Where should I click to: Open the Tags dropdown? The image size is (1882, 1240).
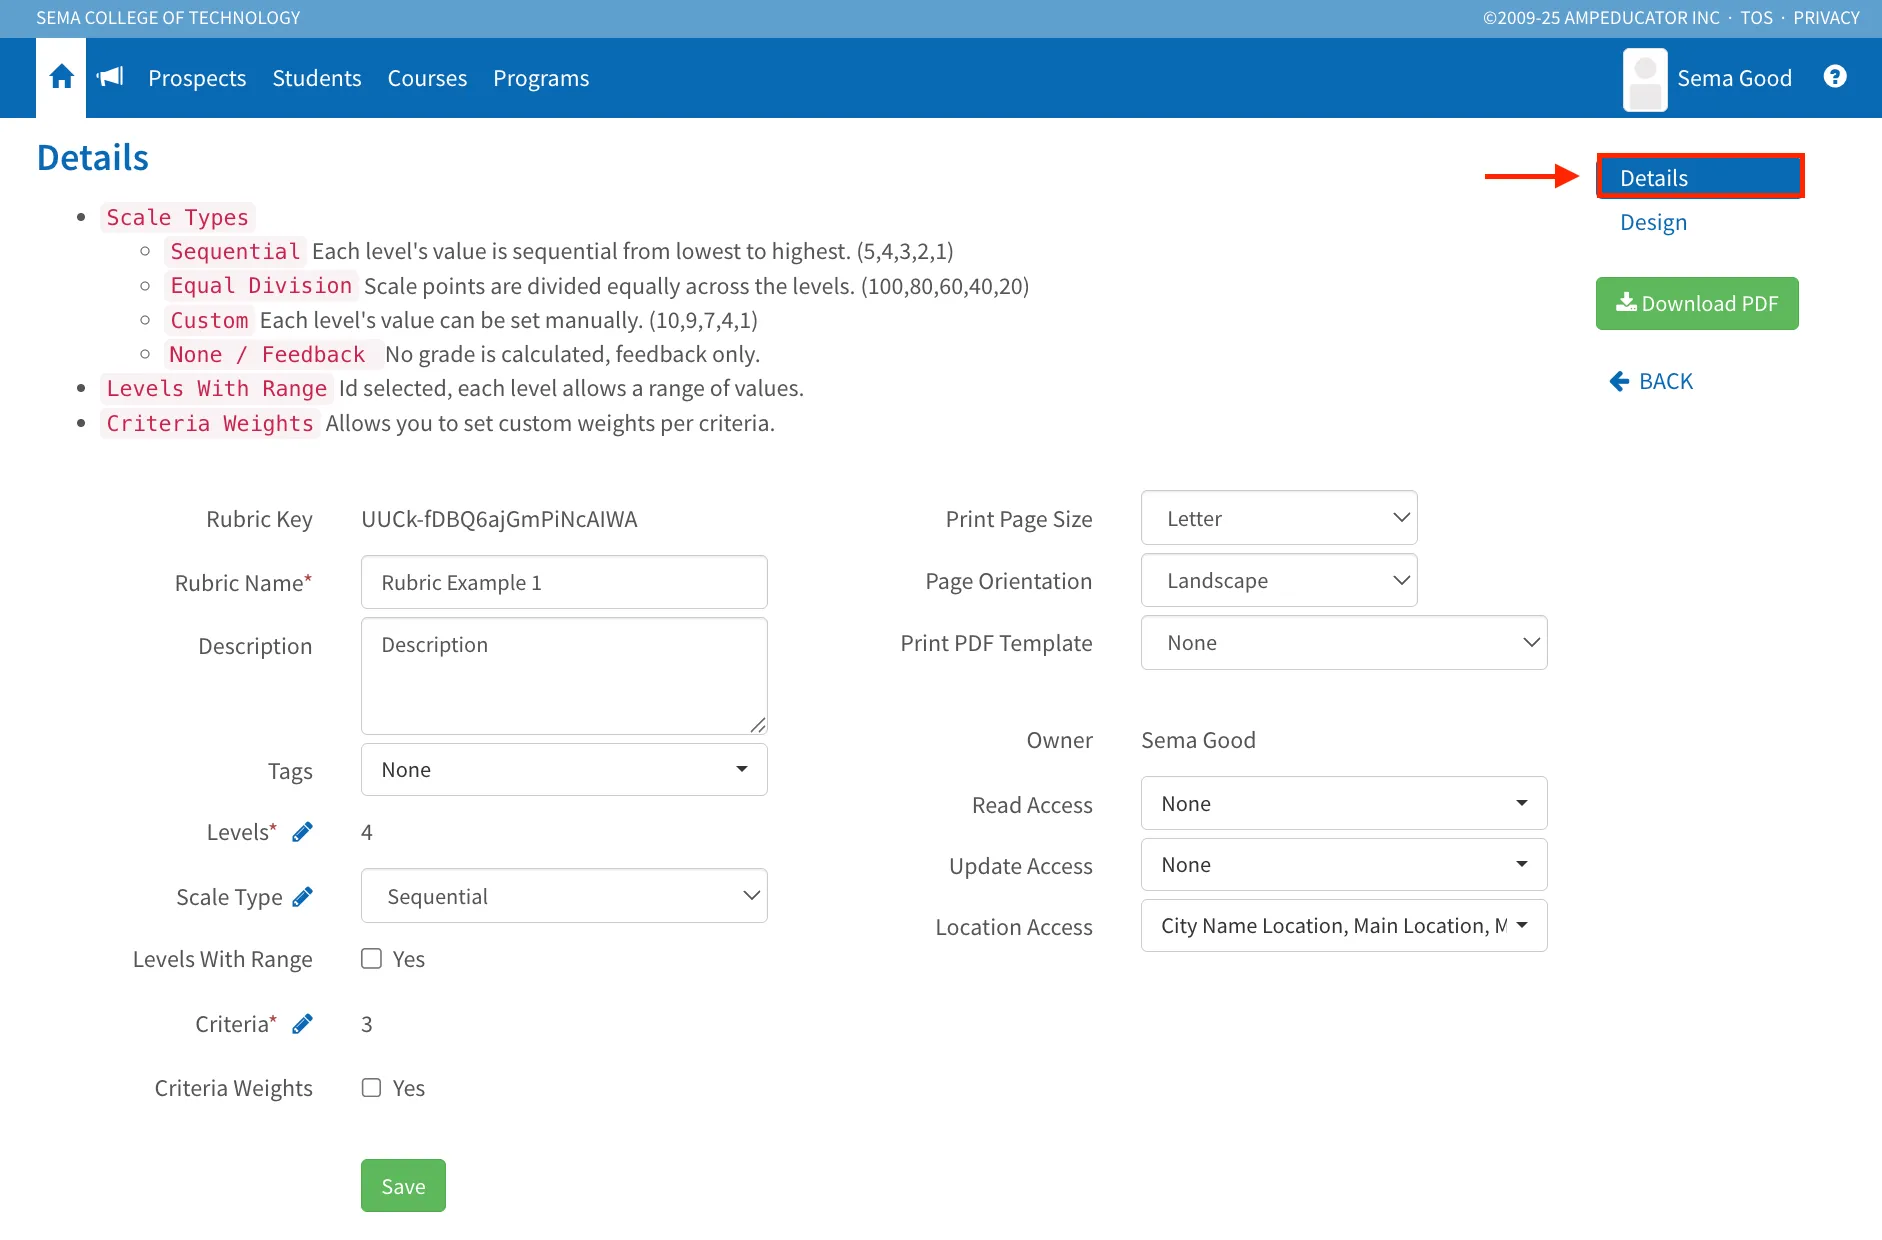564,770
